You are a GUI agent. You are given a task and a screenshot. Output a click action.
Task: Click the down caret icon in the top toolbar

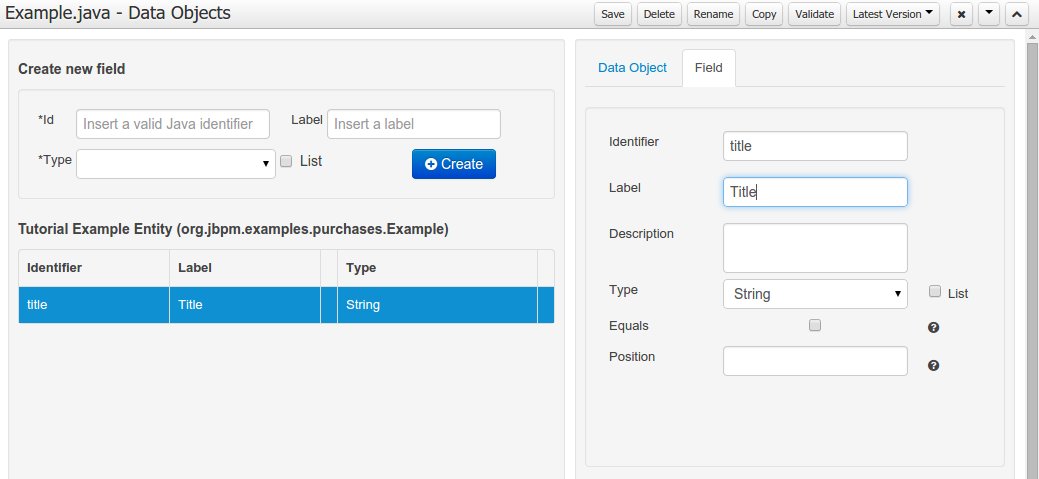click(x=988, y=15)
